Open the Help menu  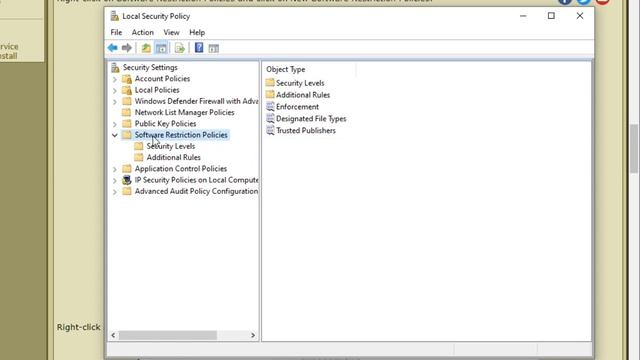click(x=197, y=32)
